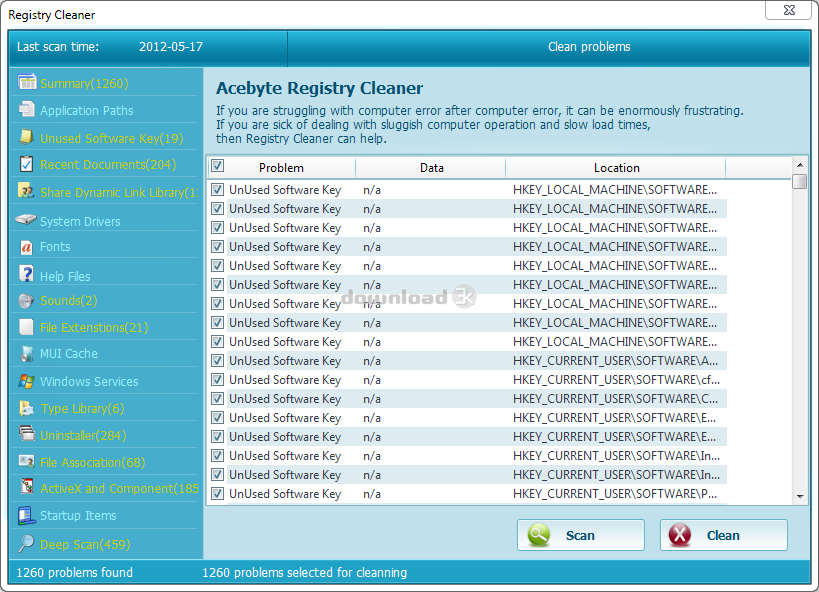Select the Sounds speaker icon
This screenshot has height=592, width=819.
[26, 301]
